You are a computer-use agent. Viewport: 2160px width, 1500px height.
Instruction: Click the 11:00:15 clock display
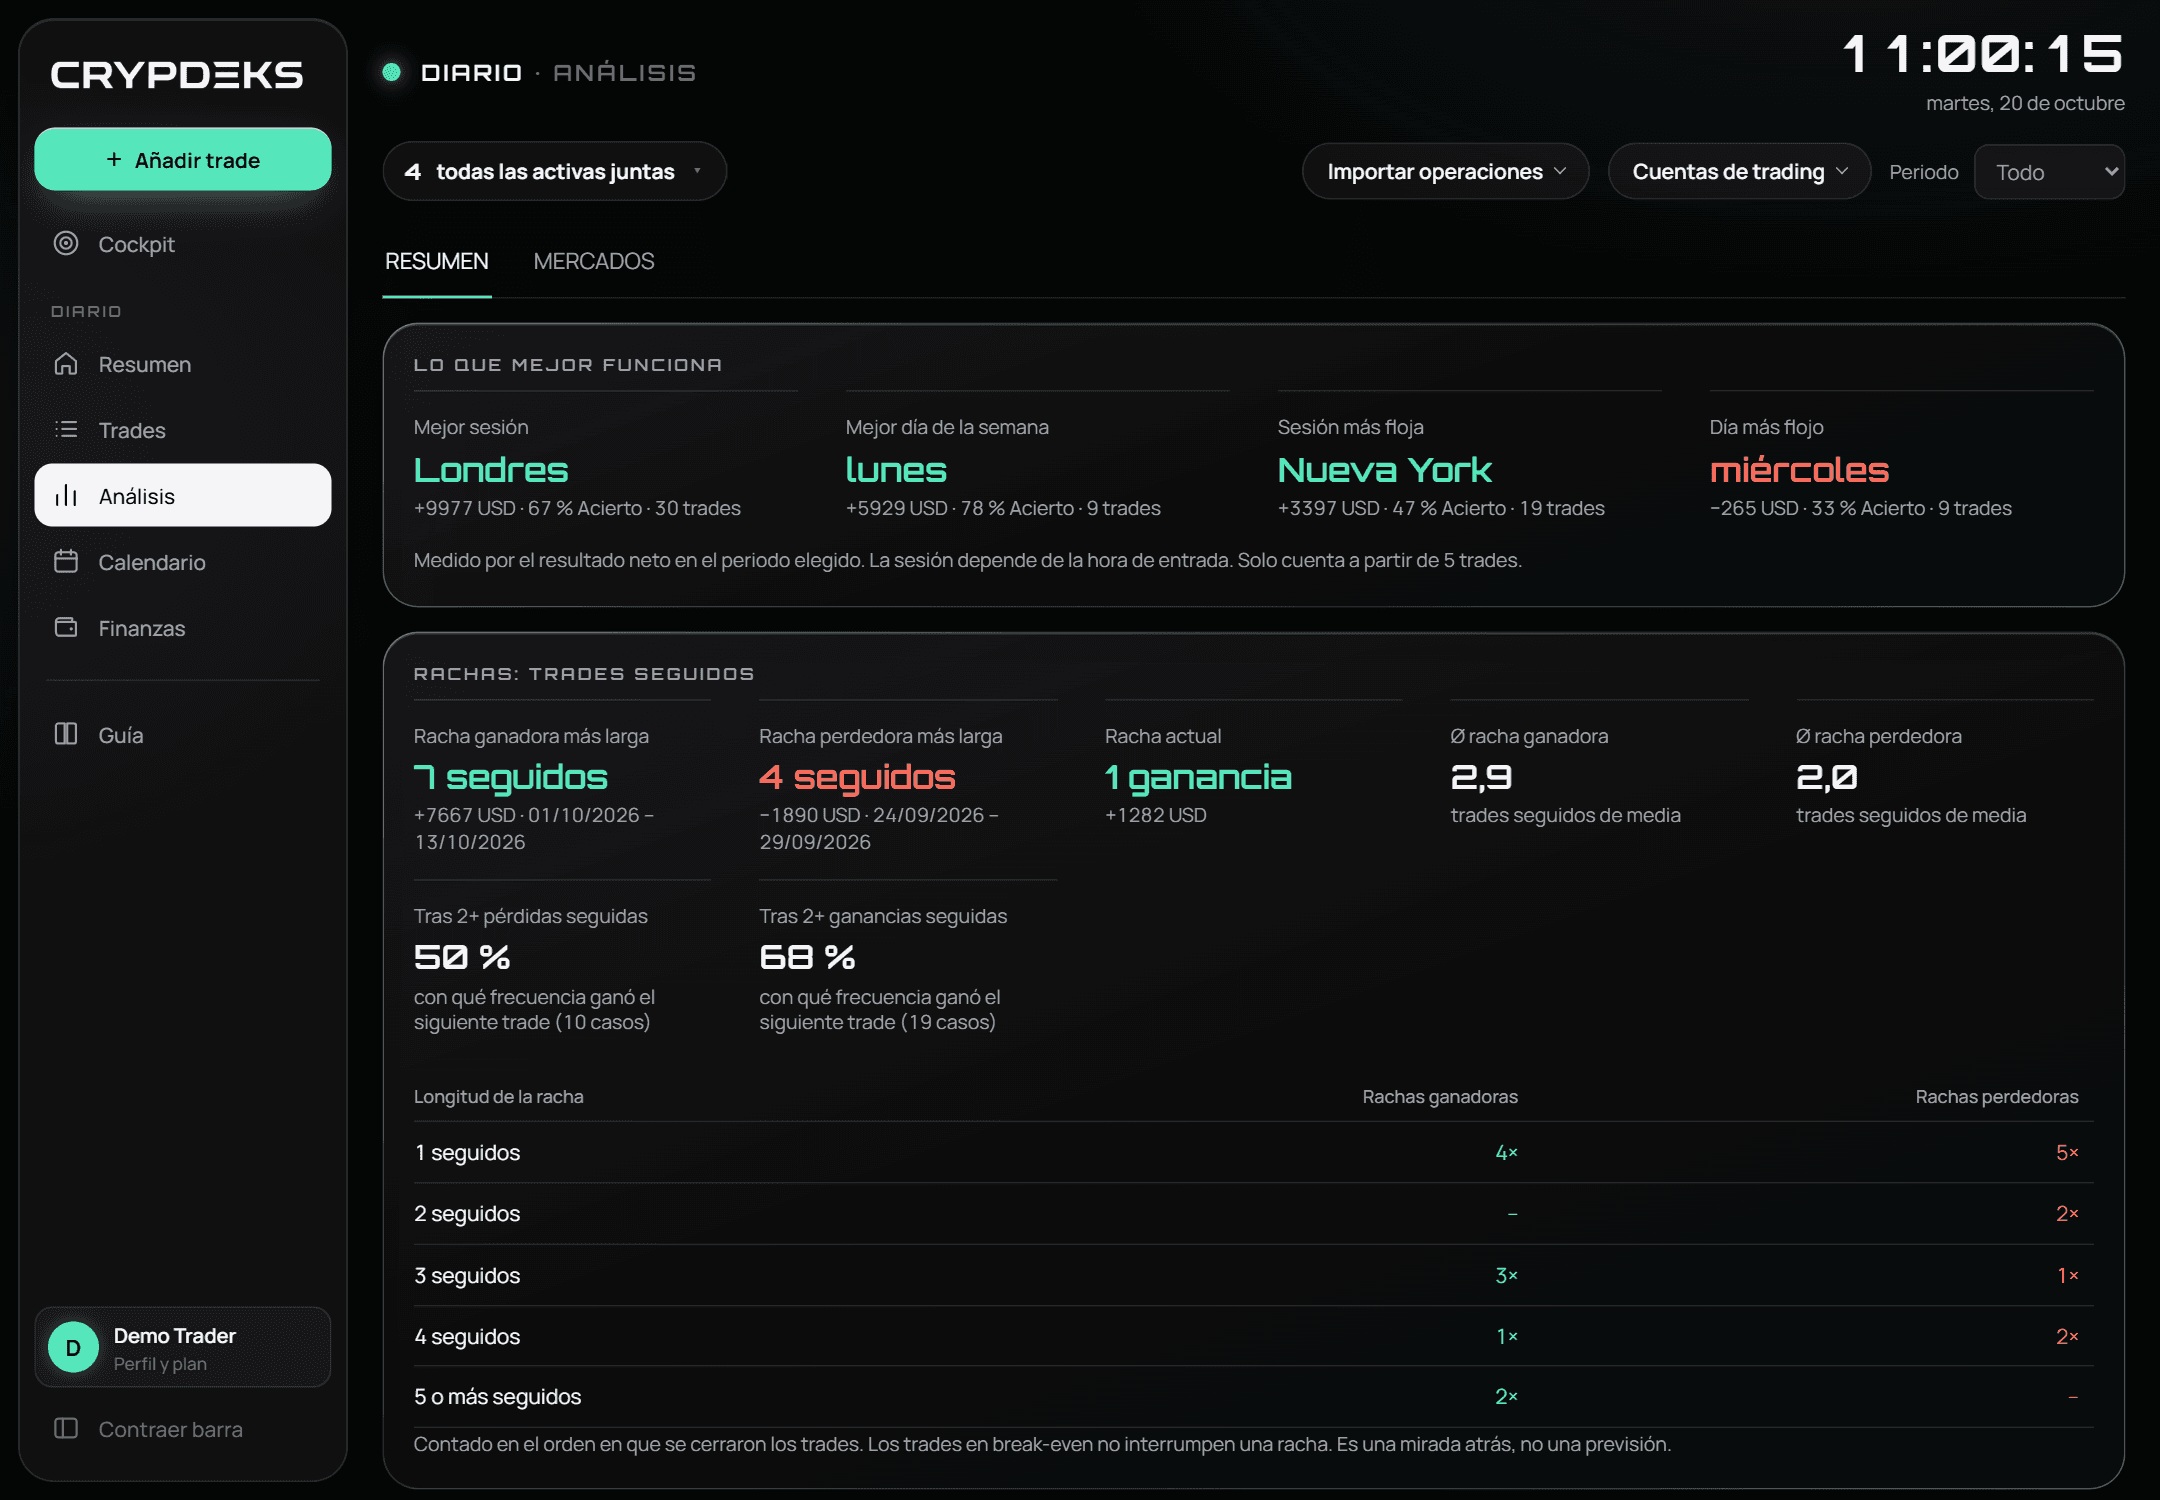[x=1983, y=54]
